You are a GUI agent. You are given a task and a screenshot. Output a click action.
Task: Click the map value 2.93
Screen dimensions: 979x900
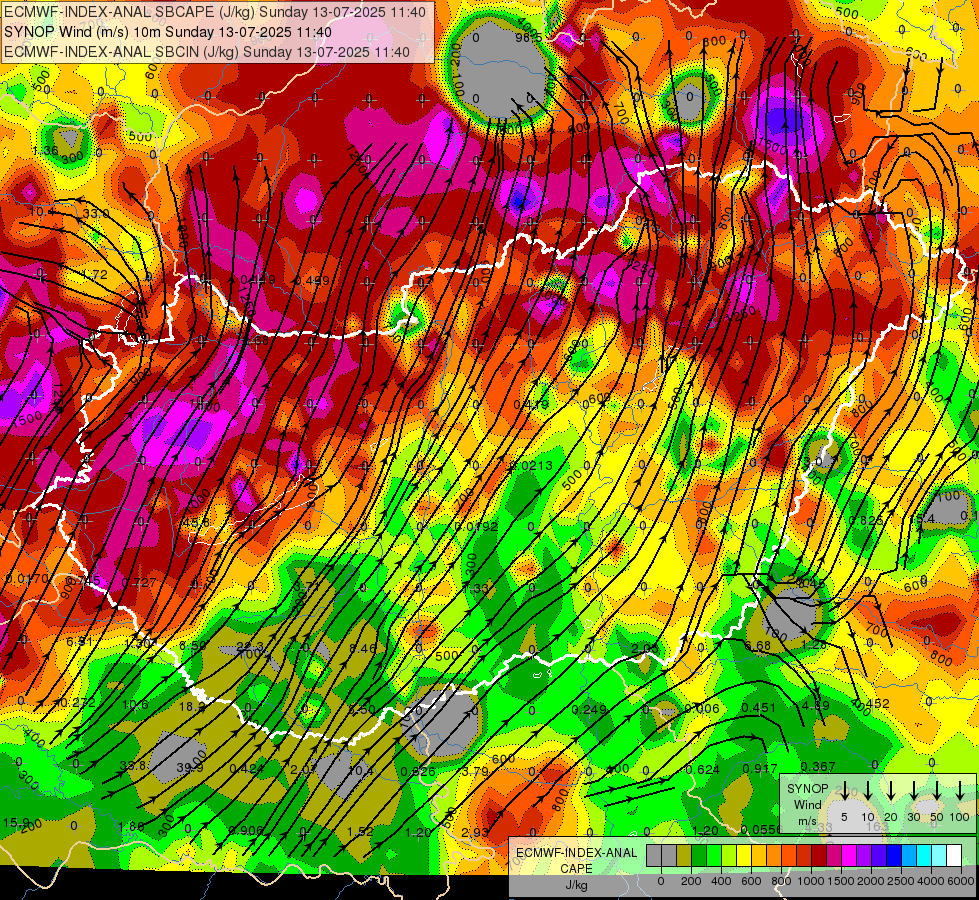tap(475, 833)
